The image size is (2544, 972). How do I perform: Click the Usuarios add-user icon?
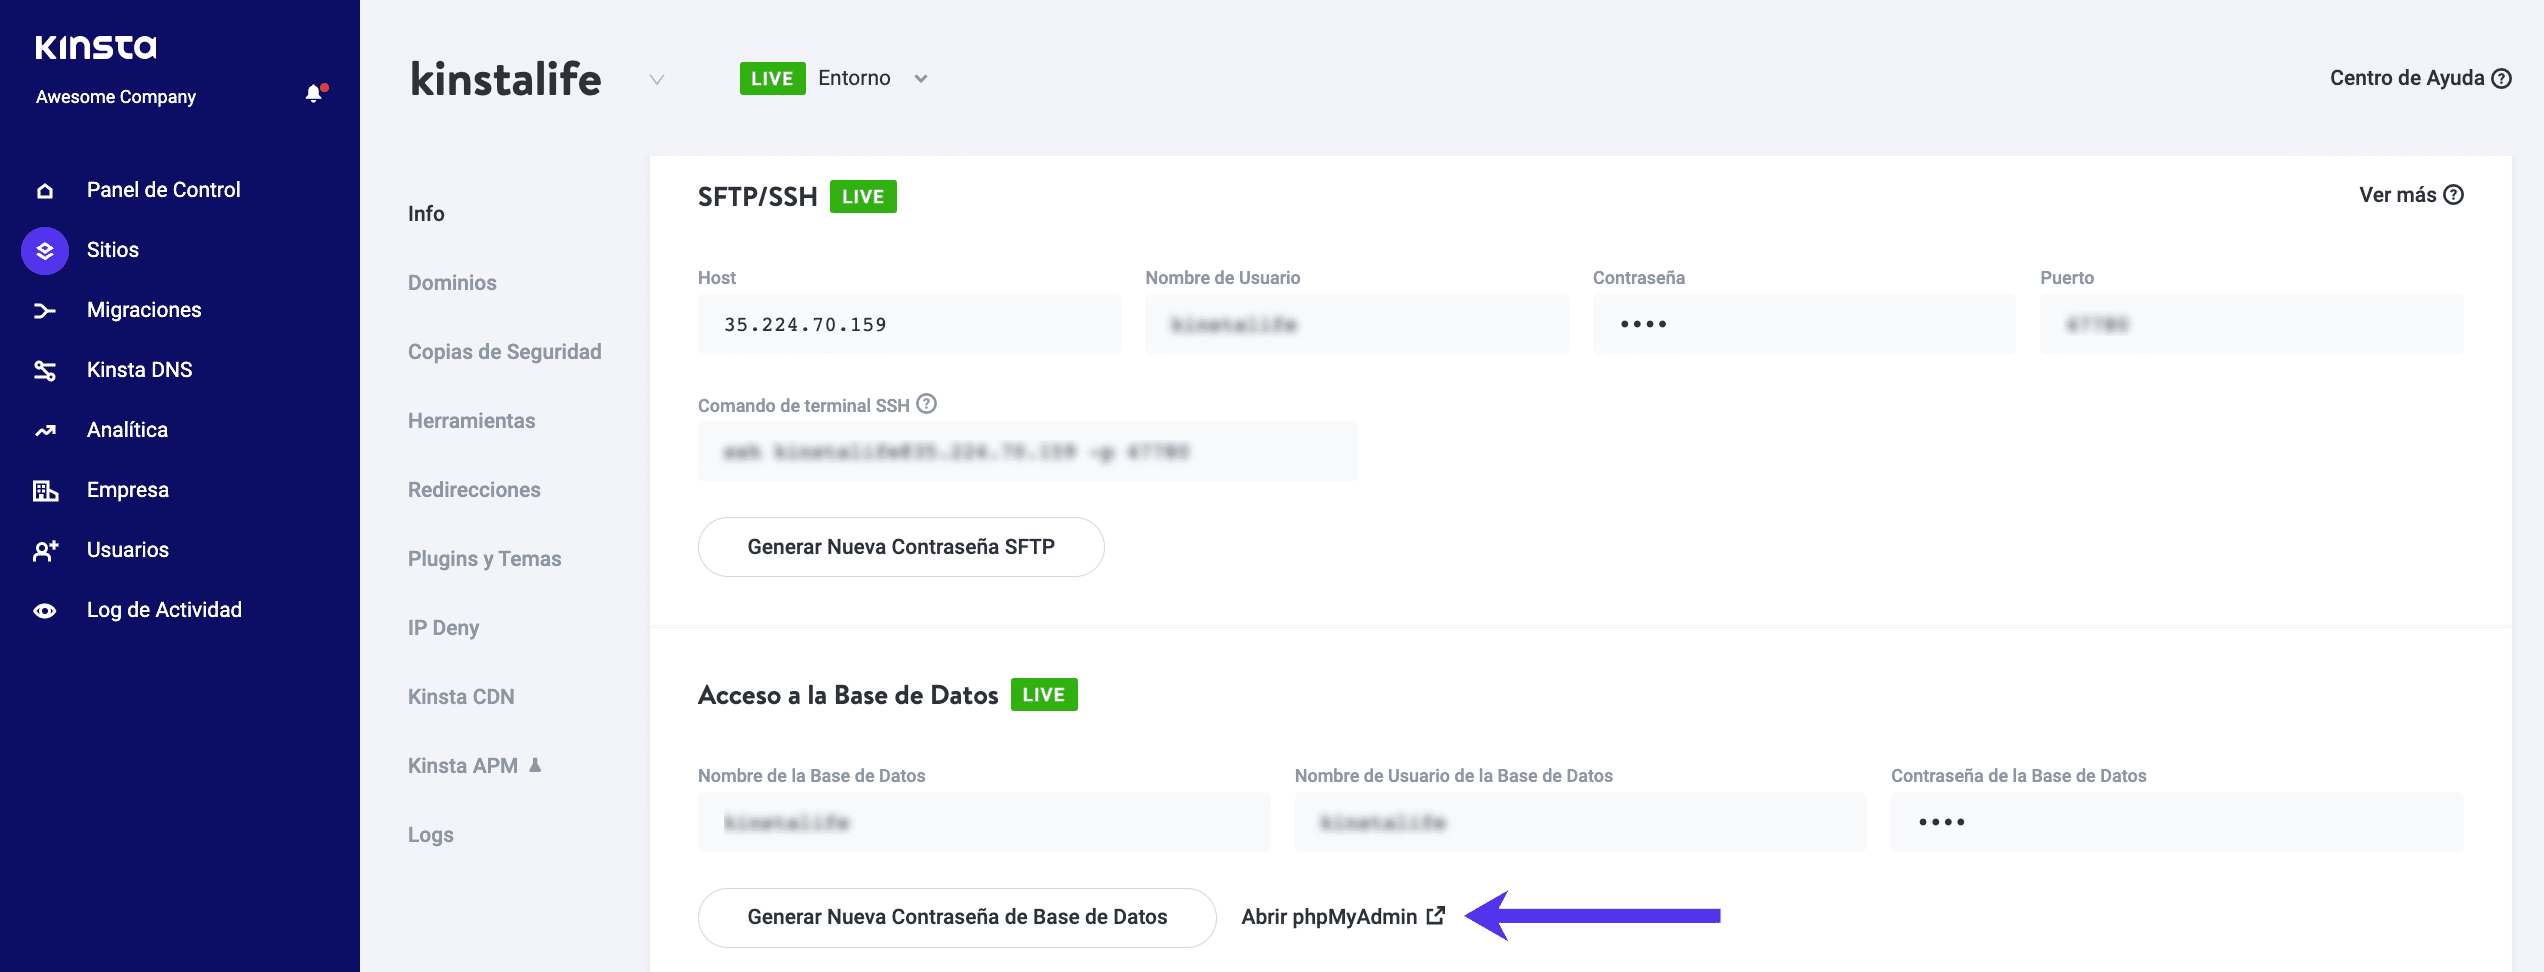pyautogui.click(x=45, y=551)
